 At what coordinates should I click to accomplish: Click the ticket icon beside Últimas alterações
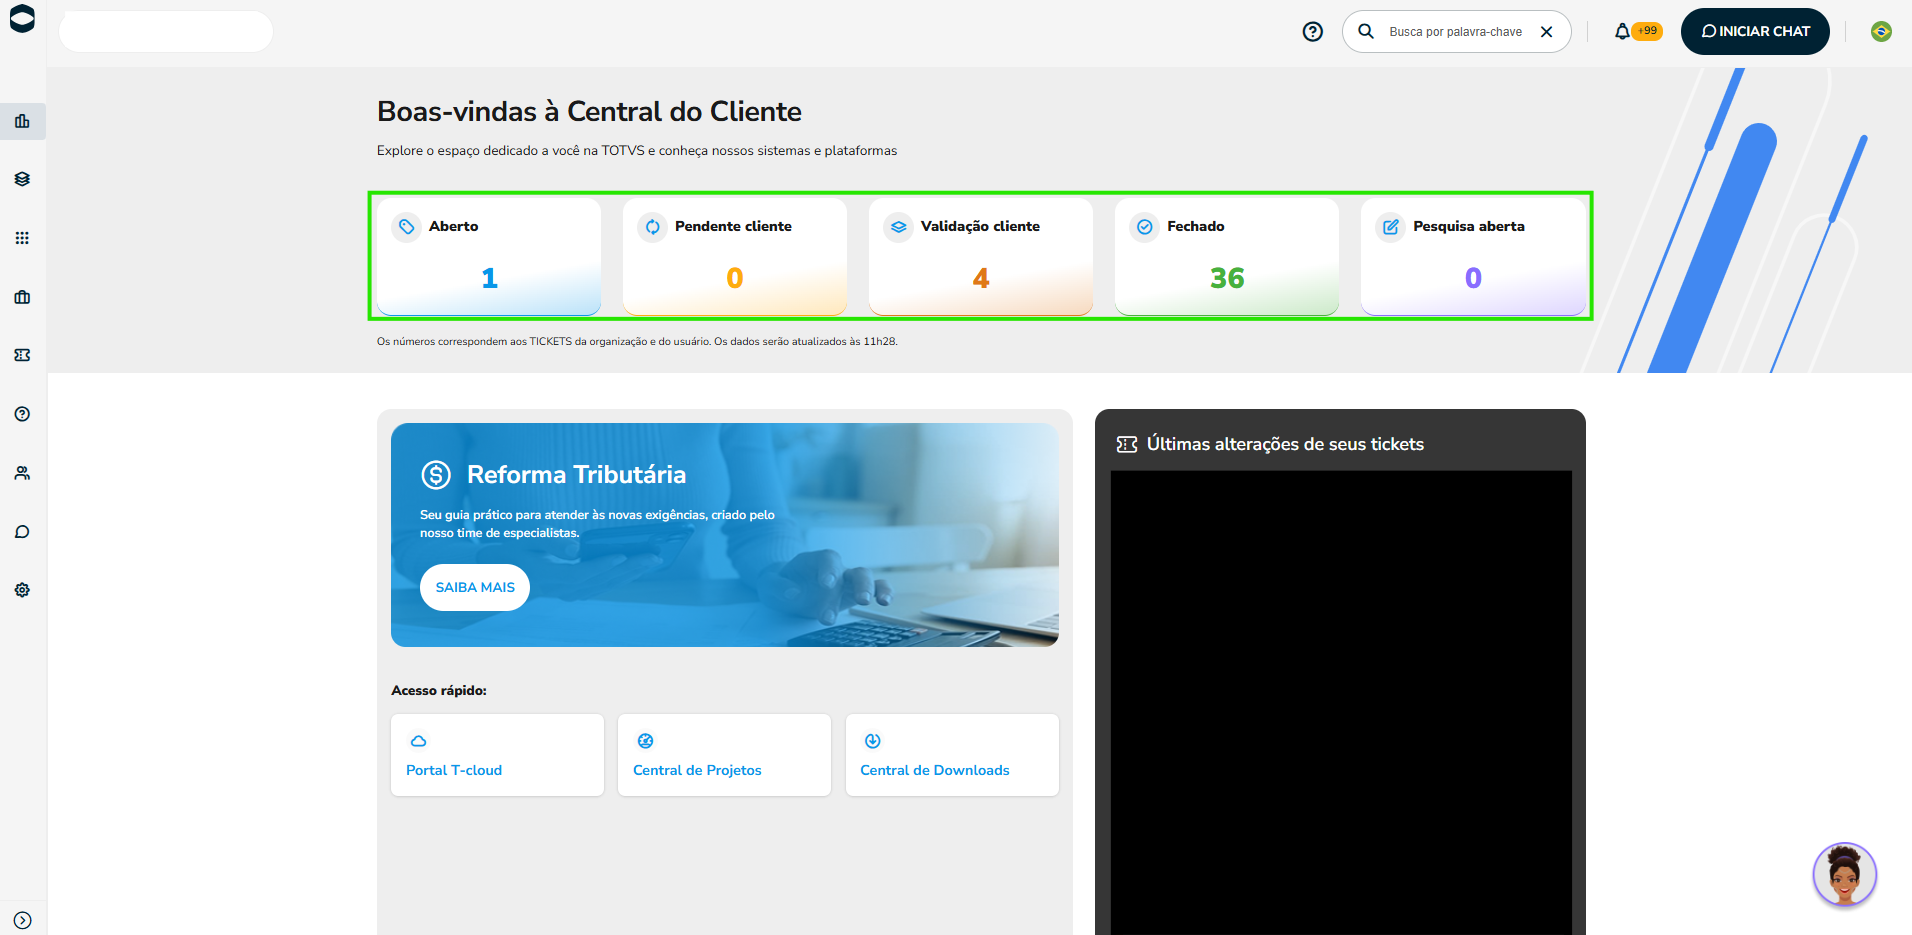tap(1127, 444)
